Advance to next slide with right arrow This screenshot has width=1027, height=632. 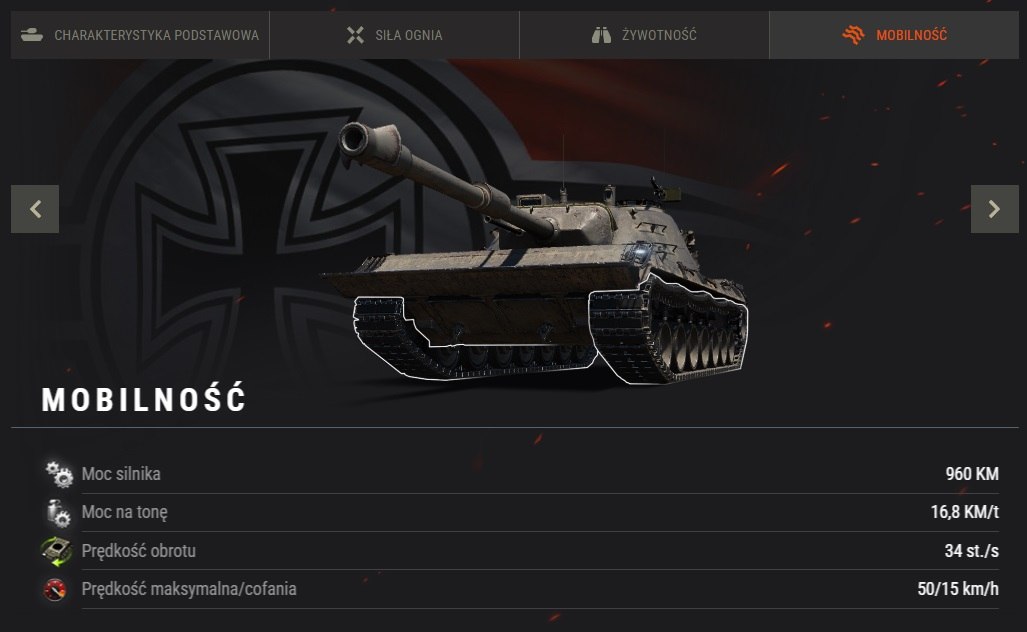pos(994,209)
